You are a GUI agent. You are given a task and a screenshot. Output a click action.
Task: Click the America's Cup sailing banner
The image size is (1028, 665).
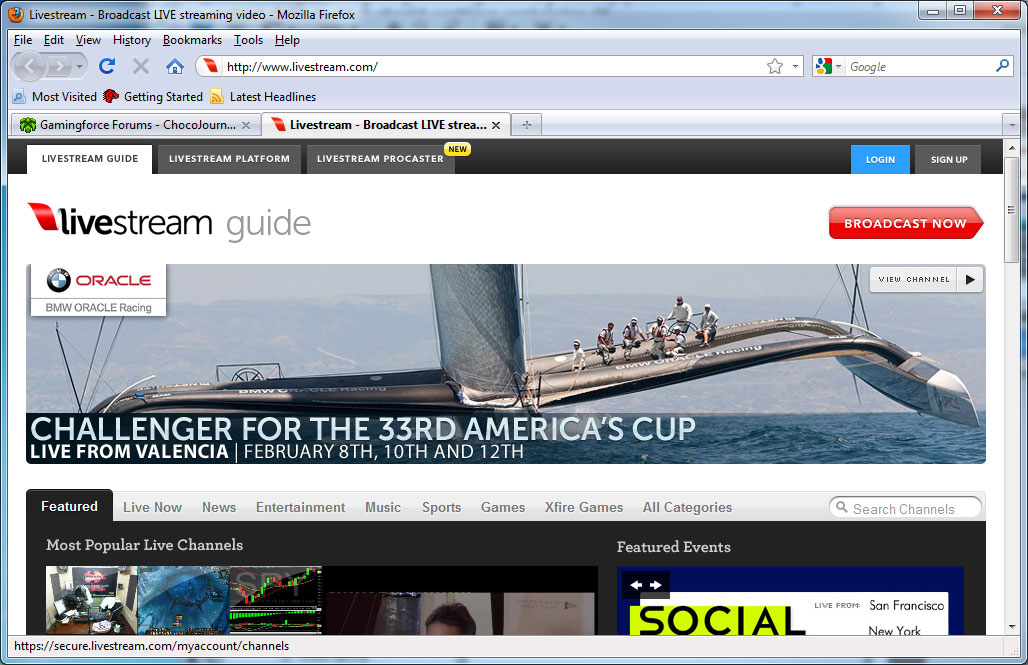coord(505,364)
